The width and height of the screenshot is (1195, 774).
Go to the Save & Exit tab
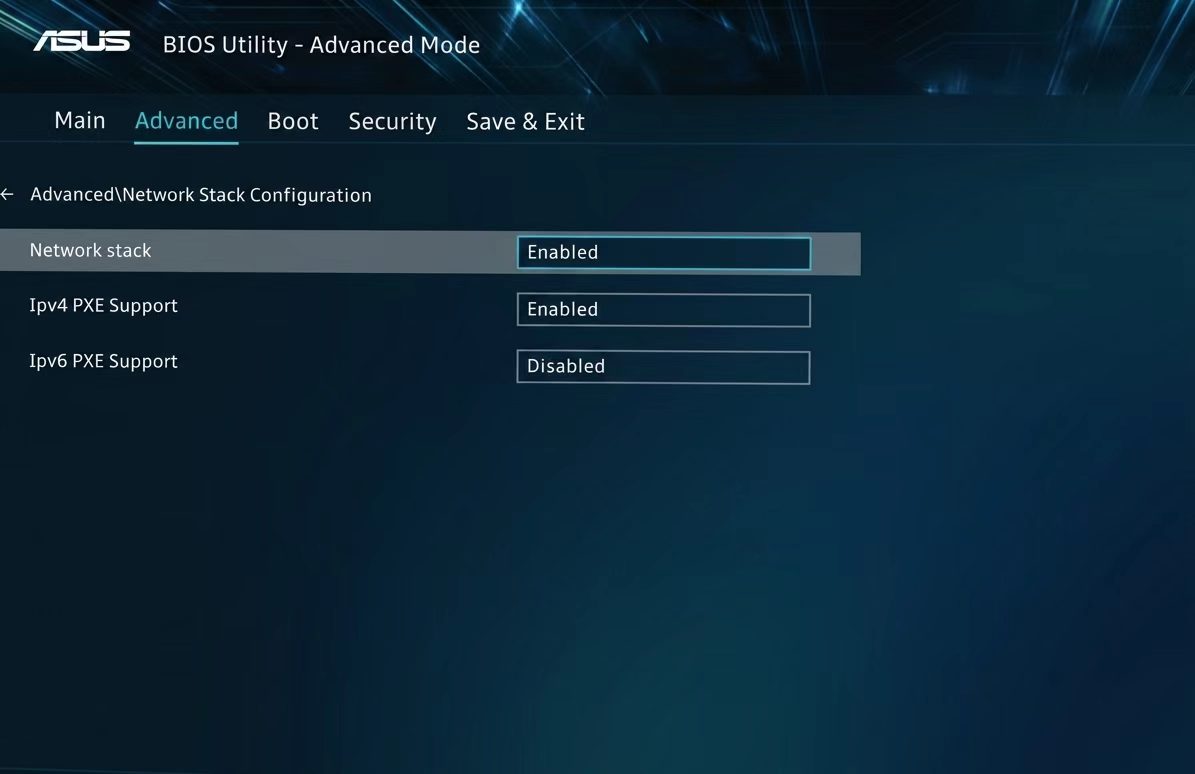[525, 122]
